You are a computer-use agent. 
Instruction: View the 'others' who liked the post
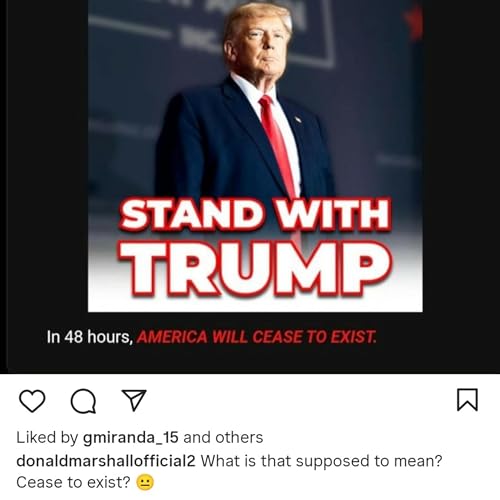(239, 437)
